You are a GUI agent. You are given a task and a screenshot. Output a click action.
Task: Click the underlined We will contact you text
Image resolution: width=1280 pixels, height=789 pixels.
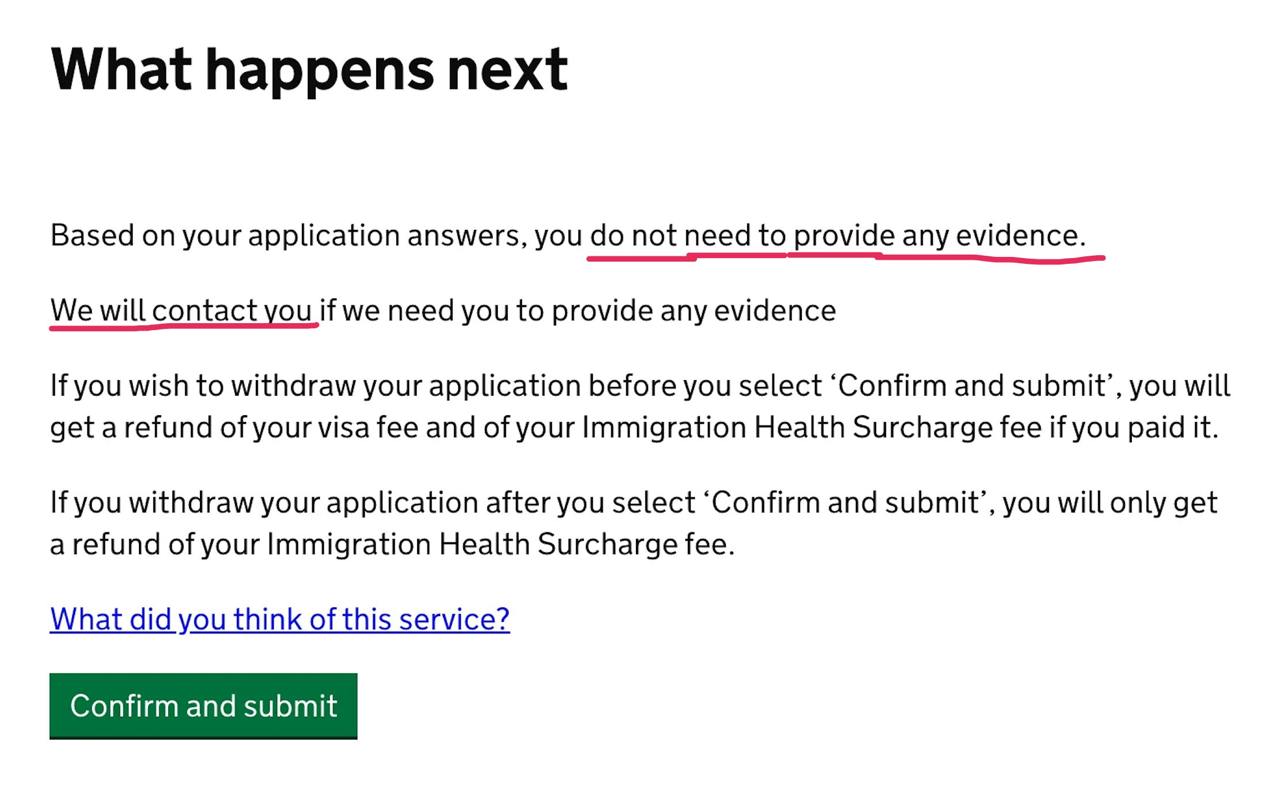pyautogui.click(x=183, y=311)
